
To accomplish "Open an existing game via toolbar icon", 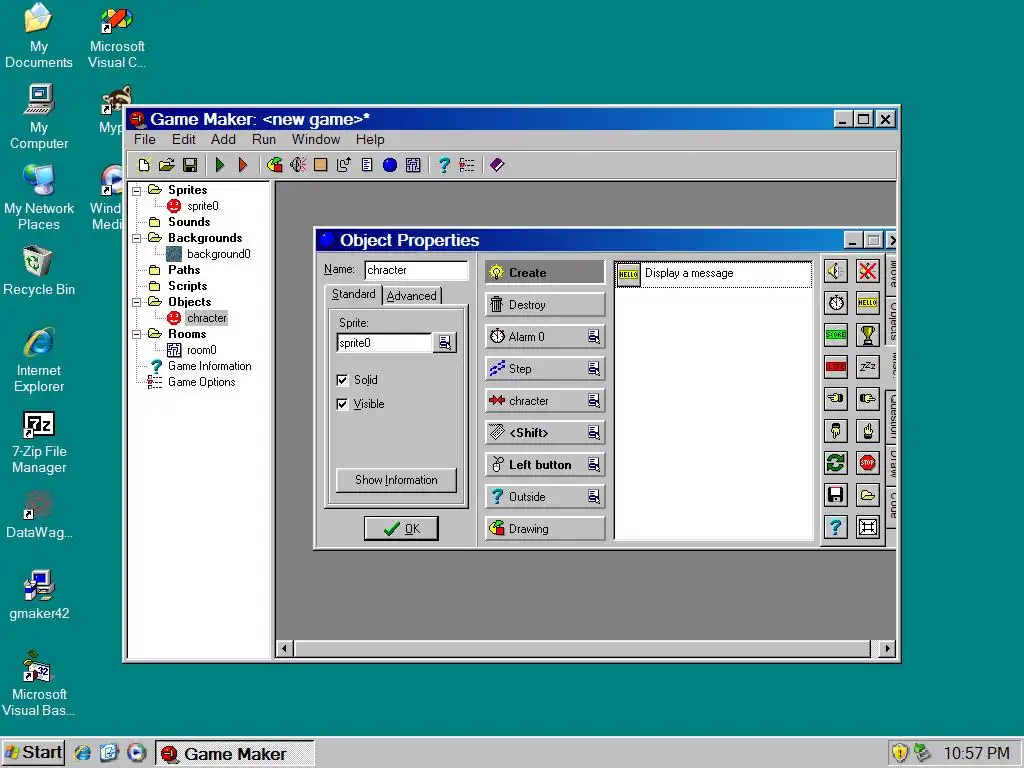I will click(x=167, y=165).
